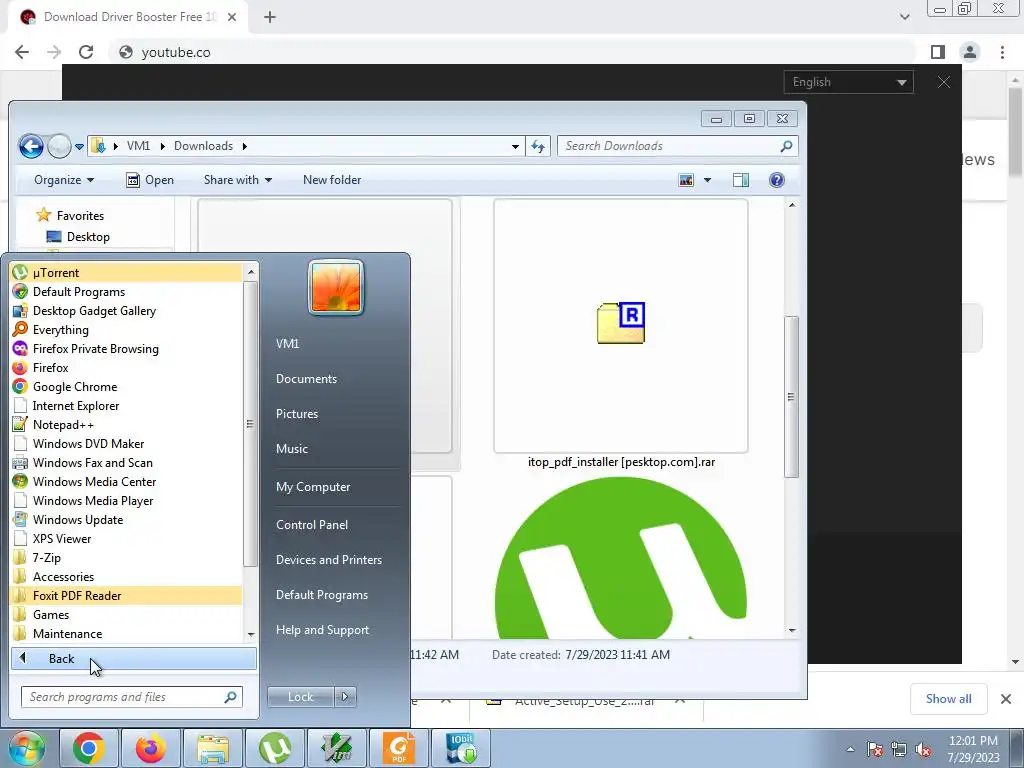Open Chrome's three-dot menu

[x=1002, y=52]
